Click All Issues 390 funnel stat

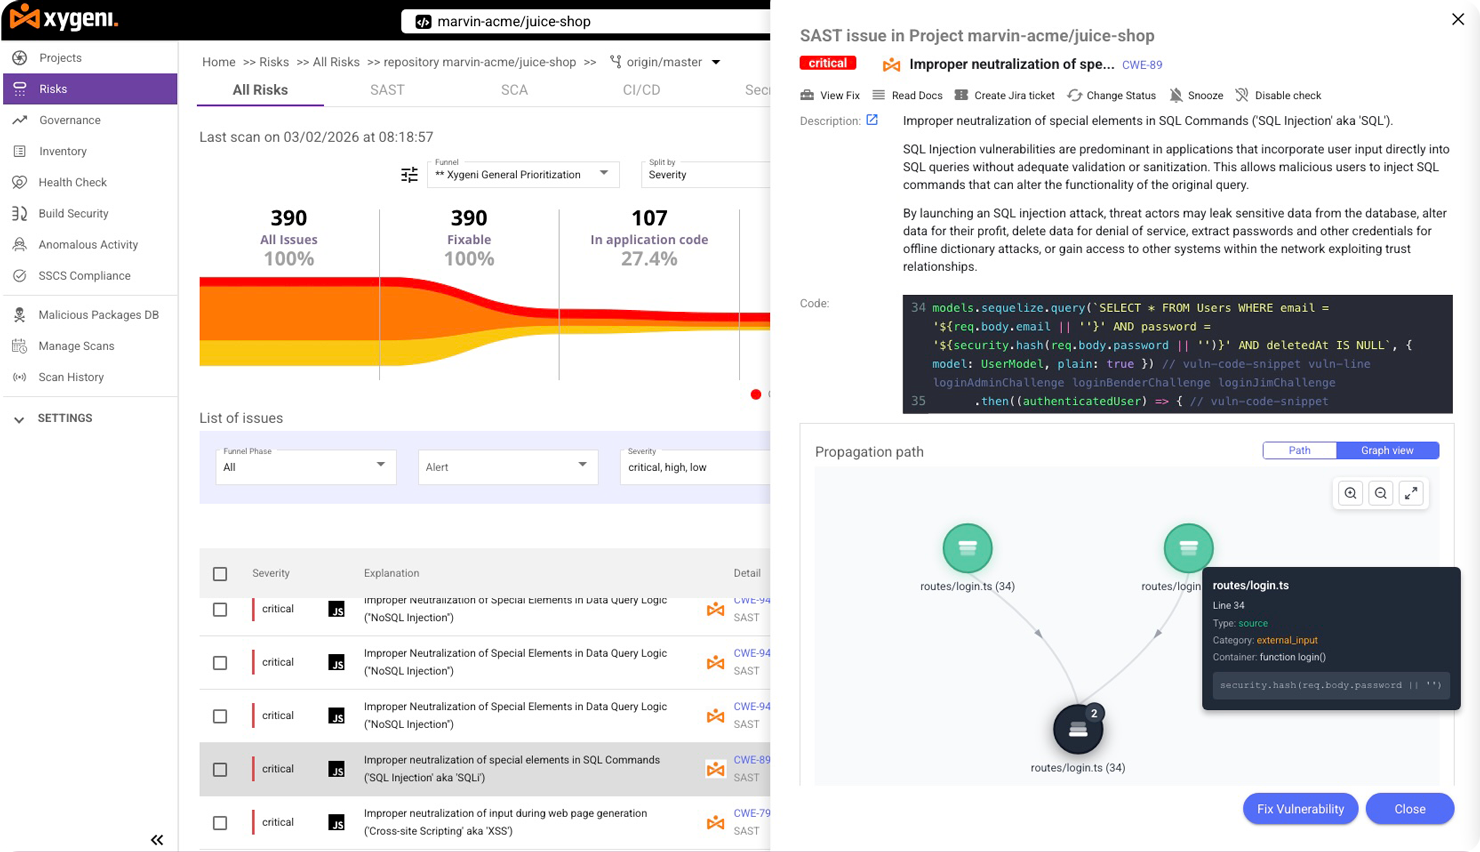[x=289, y=238]
